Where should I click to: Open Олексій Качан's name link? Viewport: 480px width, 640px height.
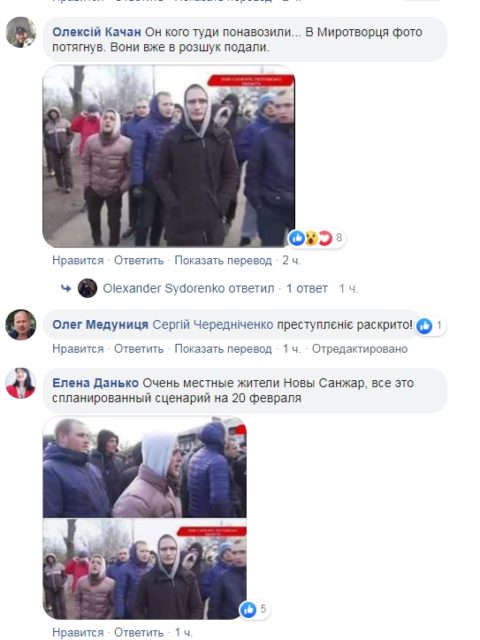(x=97, y=32)
